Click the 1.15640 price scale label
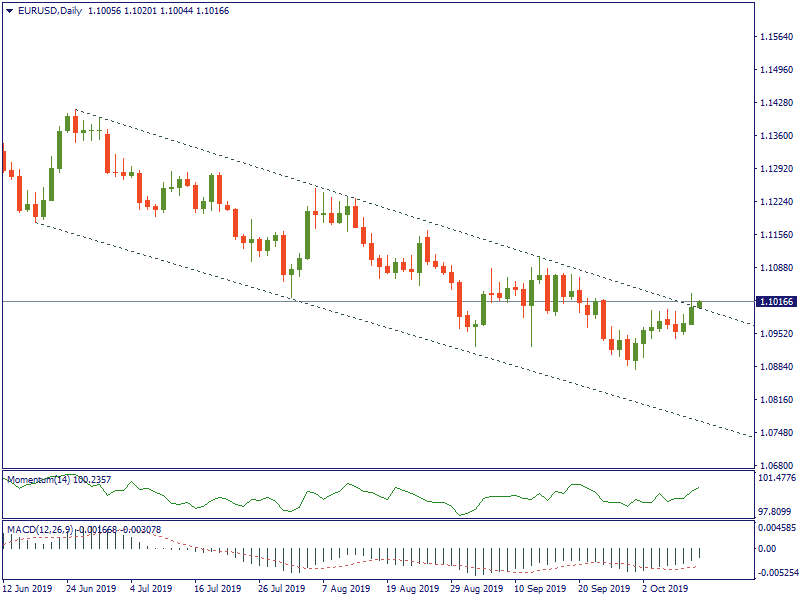The image size is (800, 600). [x=776, y=37]
